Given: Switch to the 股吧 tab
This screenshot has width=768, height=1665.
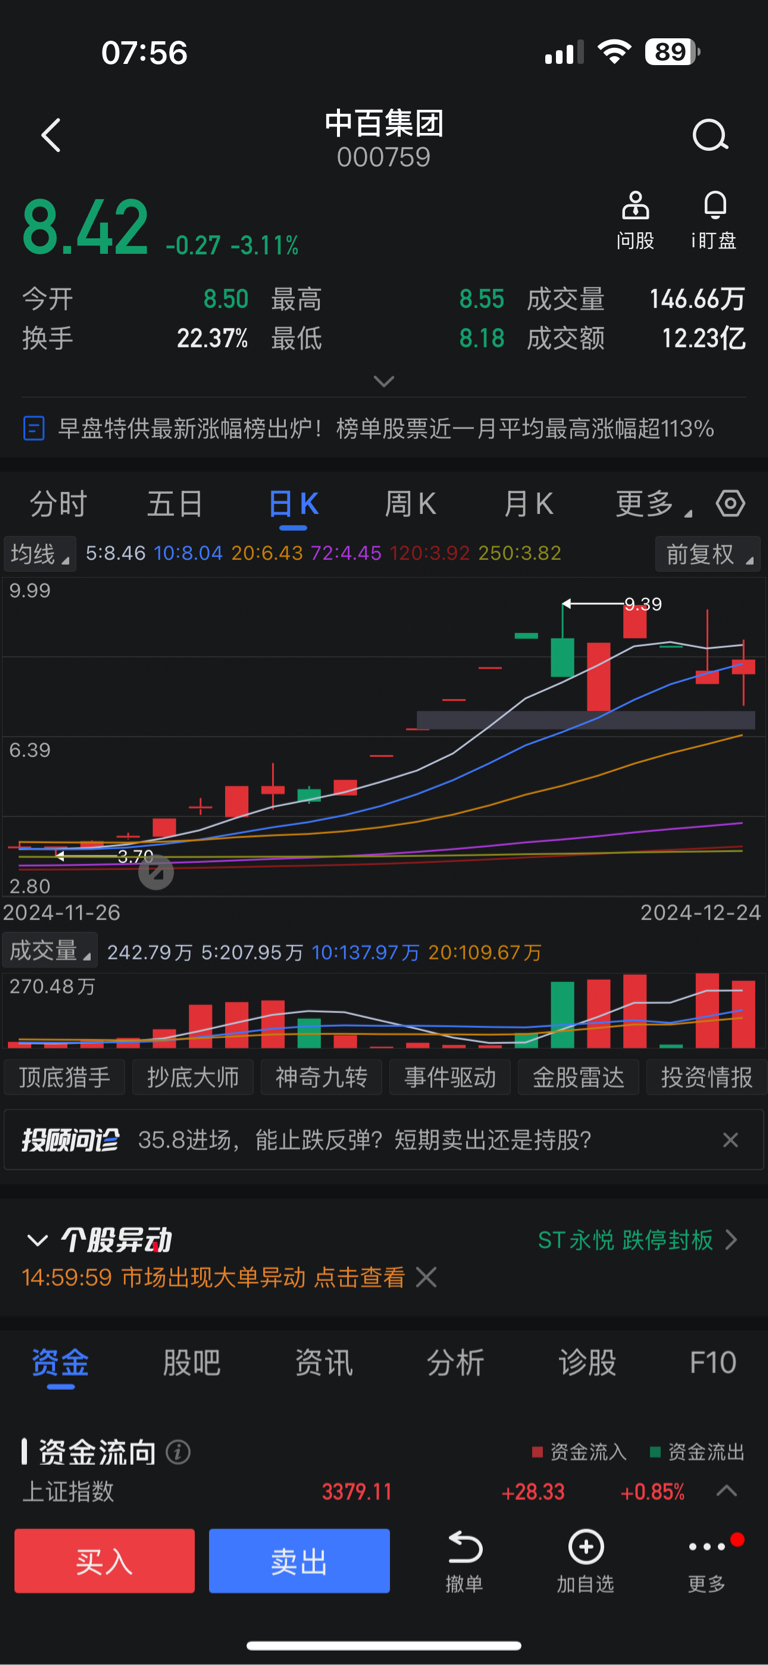Looking at the screenshot, I should pos(191,1362).
